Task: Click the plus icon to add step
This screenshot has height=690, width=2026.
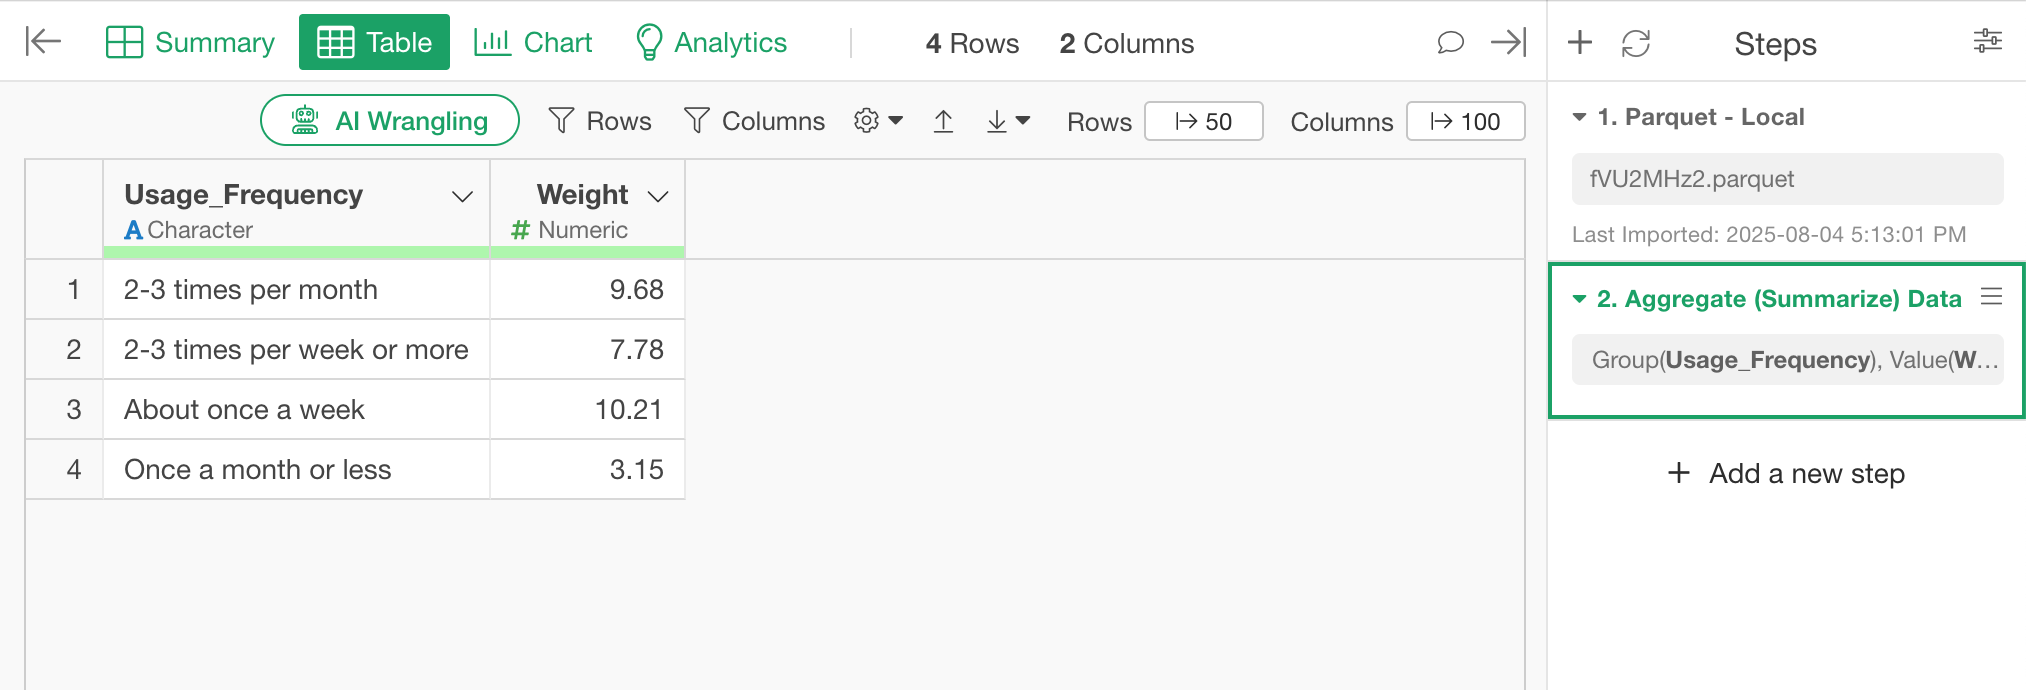Action: click(x=1580, y=42)
